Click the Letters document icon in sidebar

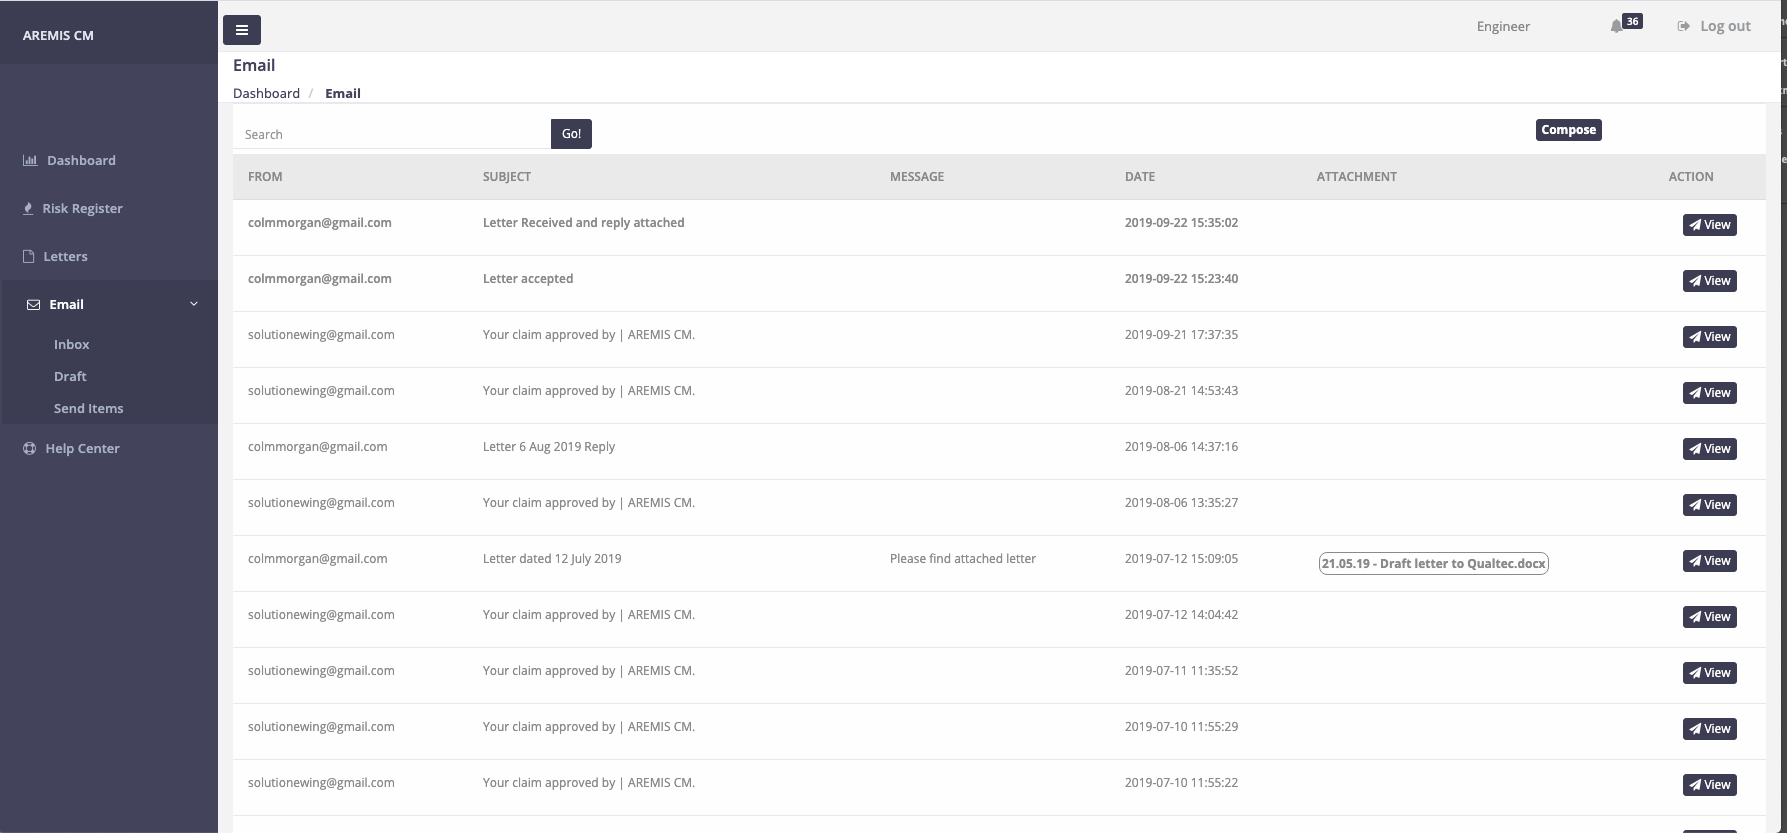[29, 256]
